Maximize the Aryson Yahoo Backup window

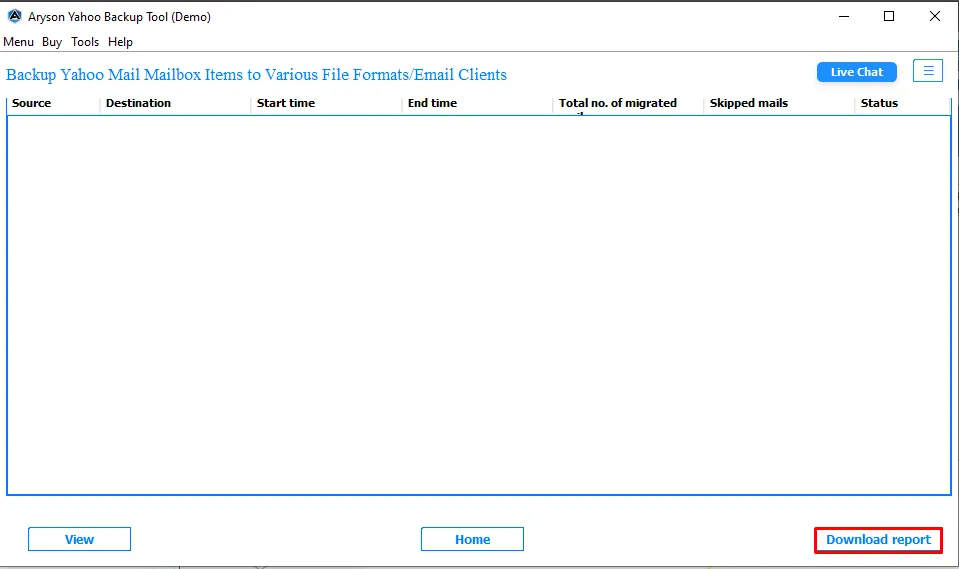(889, 17)
